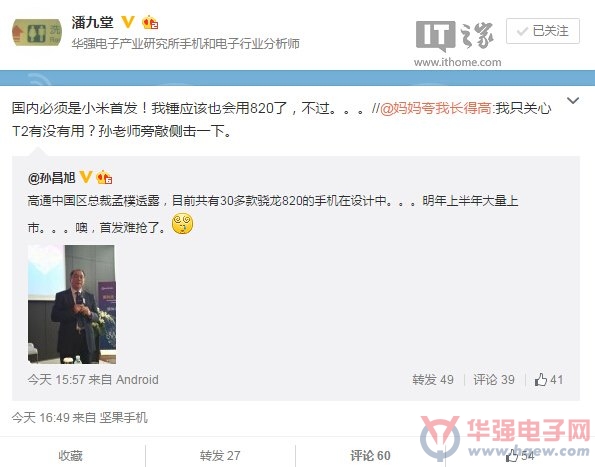This screenshot has width=595, height=467.
Task: Like the main post with 54 likes
Action: click(x=520, y=455)
